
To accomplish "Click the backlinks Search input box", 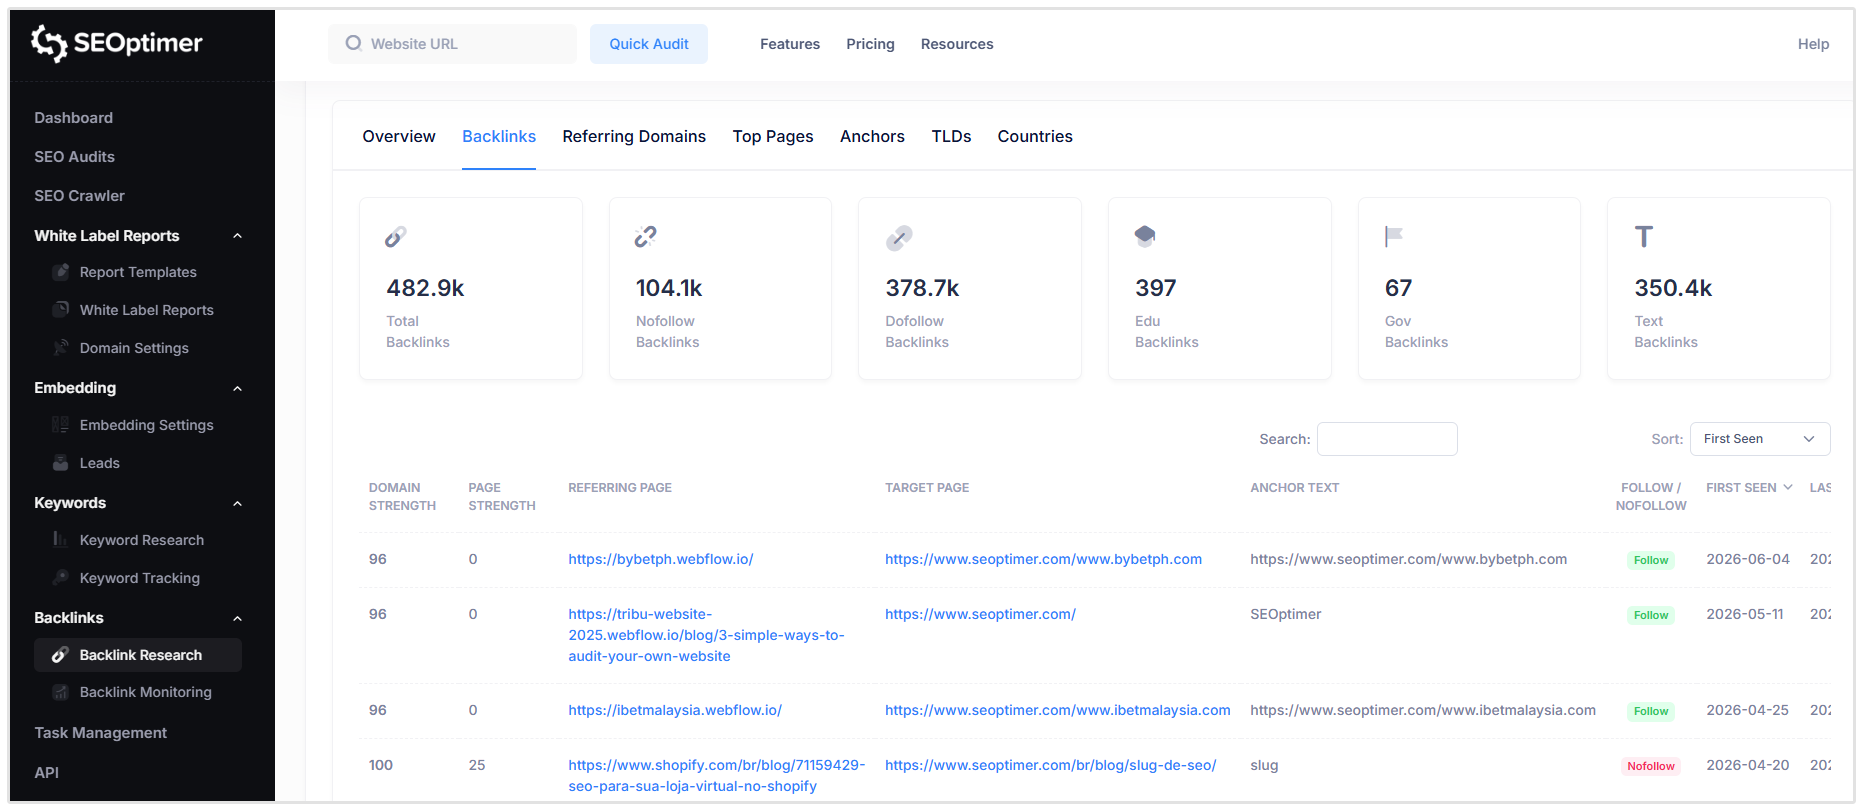I will 1387,439.
